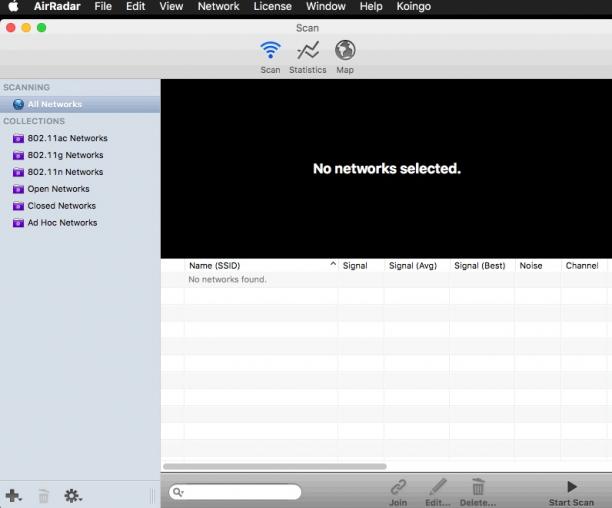Sort by the Name (SSID) column arrow
This screenshot has height=508, width=612.
pos(333,264)
